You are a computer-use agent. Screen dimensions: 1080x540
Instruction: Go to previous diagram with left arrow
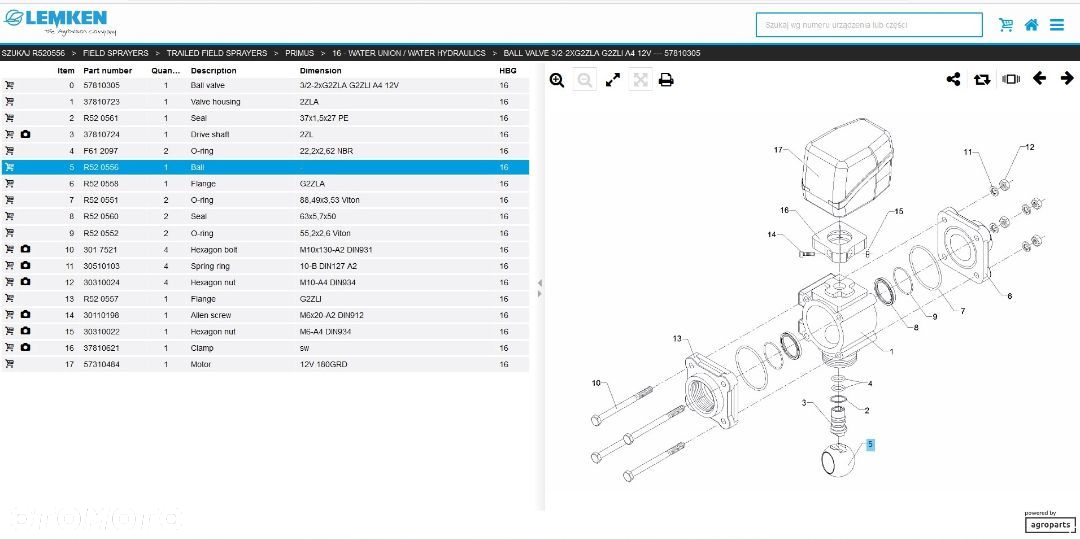coord(1039,79)
